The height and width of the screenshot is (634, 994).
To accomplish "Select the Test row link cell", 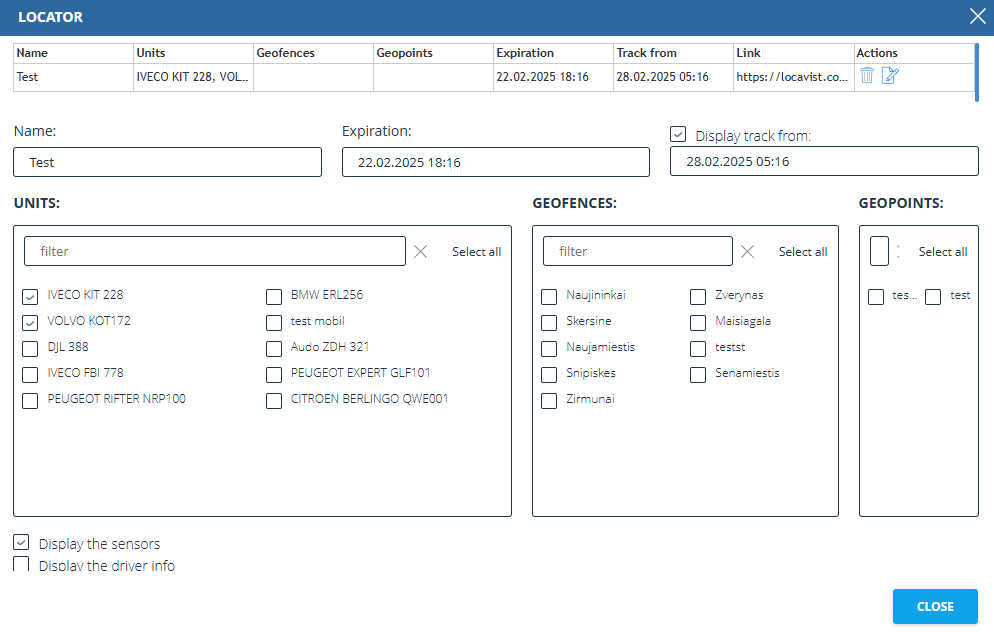I will (x=792, y=77).
